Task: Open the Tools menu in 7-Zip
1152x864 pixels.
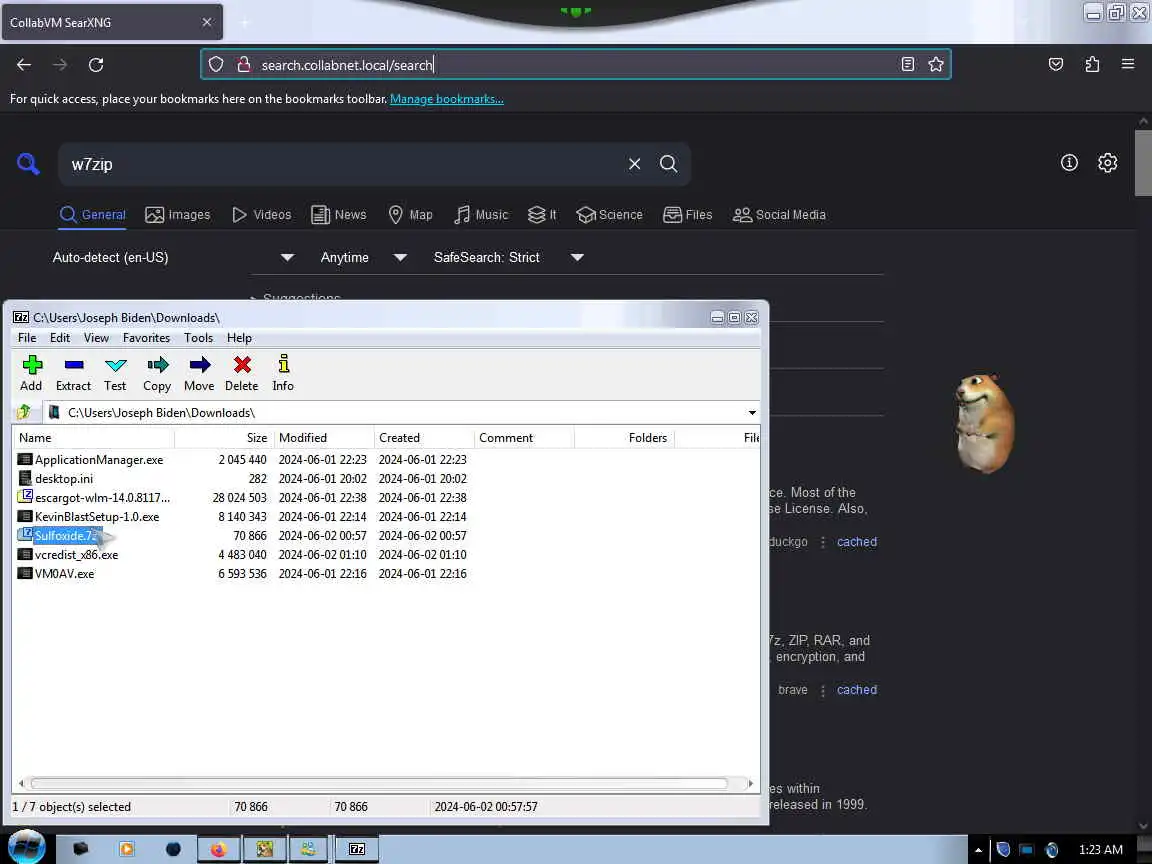Action: [x=198, y=338]
